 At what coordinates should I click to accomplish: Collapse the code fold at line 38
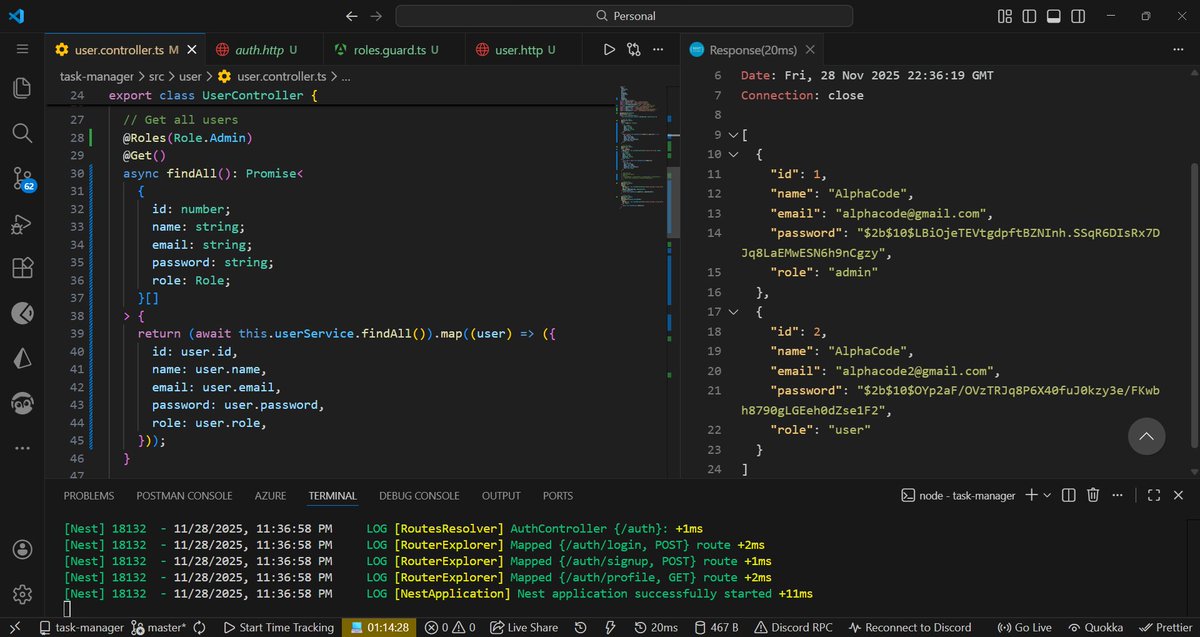click(125, 315)
